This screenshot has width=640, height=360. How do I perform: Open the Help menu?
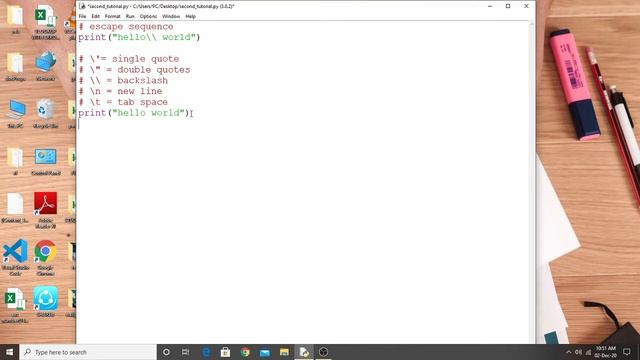click(190, 16)
